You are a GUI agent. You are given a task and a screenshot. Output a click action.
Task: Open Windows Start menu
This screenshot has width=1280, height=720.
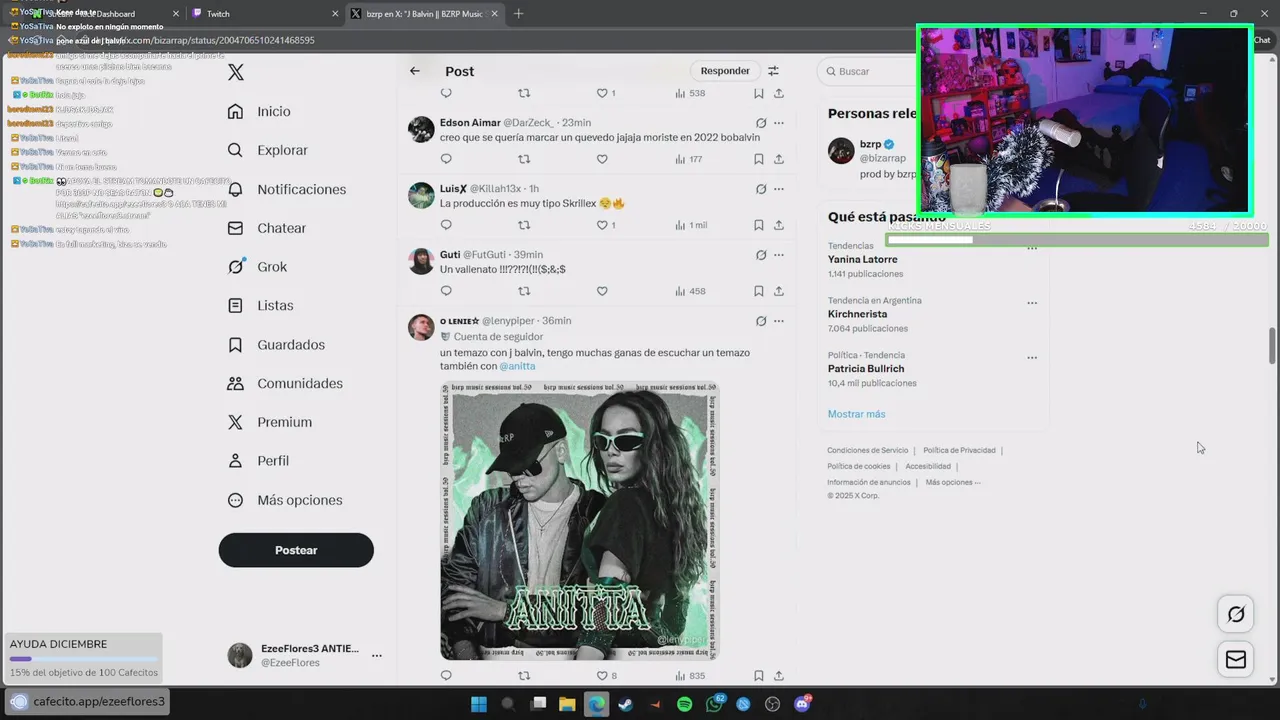pyautogui.click(x=478, y=704)
